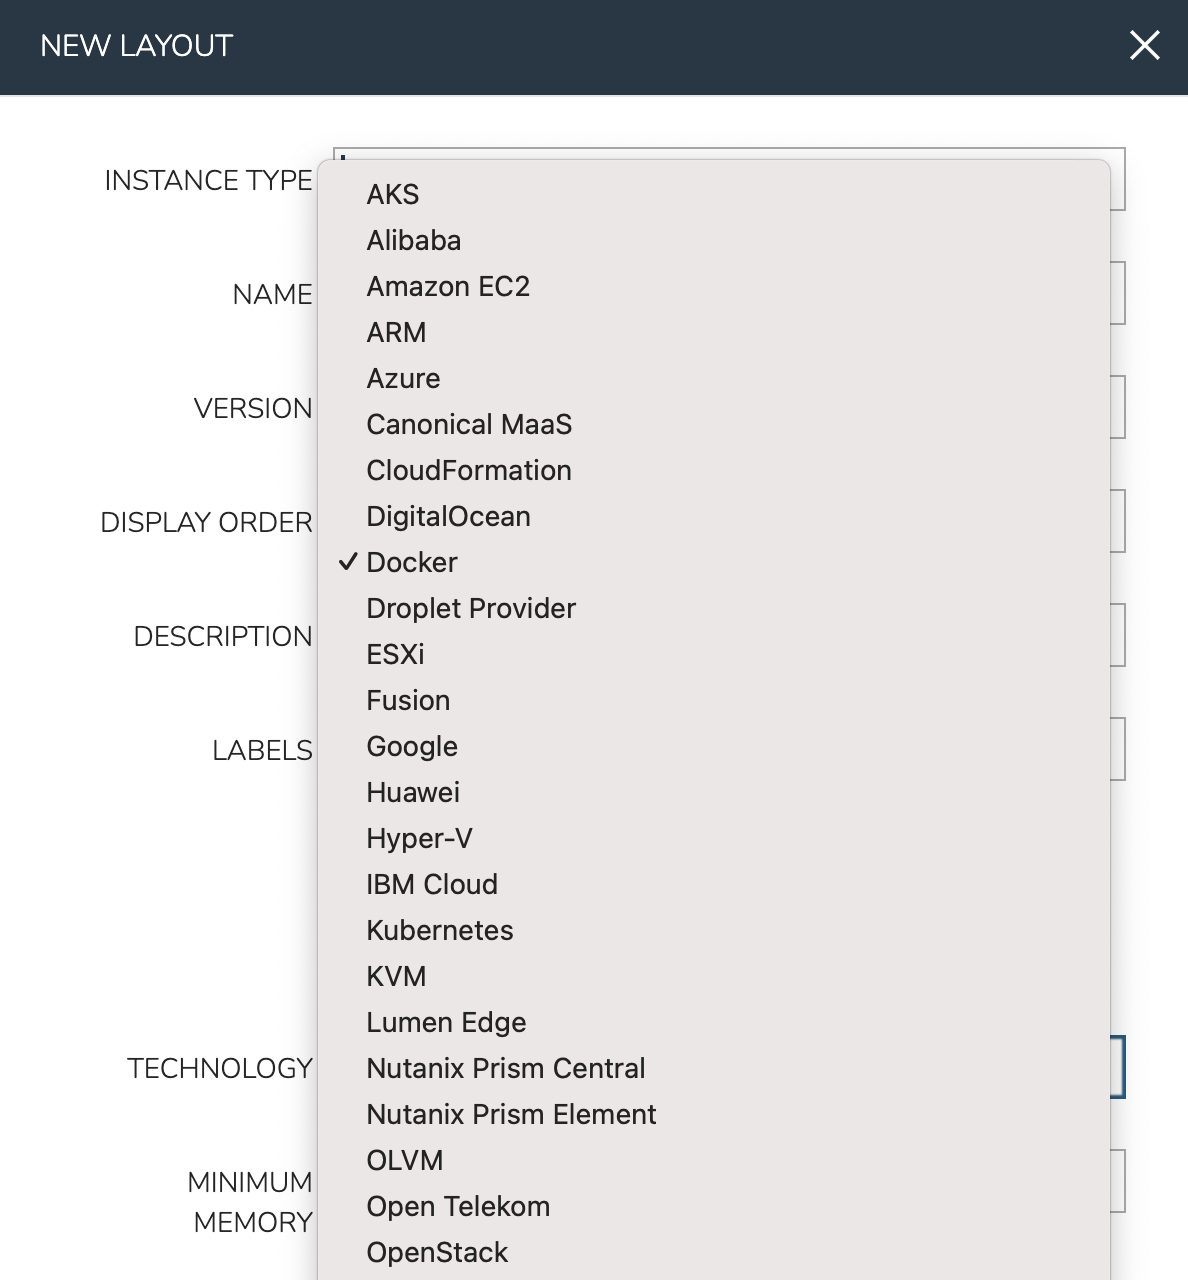The height and width of the screenshot is (1280, 1188).
Task: Select Hyper-V option
Action: coord(419,838)
